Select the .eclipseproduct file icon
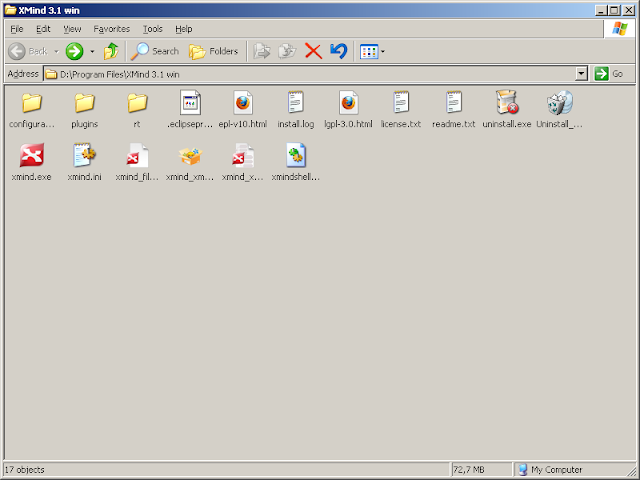This screenshot has width=640, height=480. (190, 102)
